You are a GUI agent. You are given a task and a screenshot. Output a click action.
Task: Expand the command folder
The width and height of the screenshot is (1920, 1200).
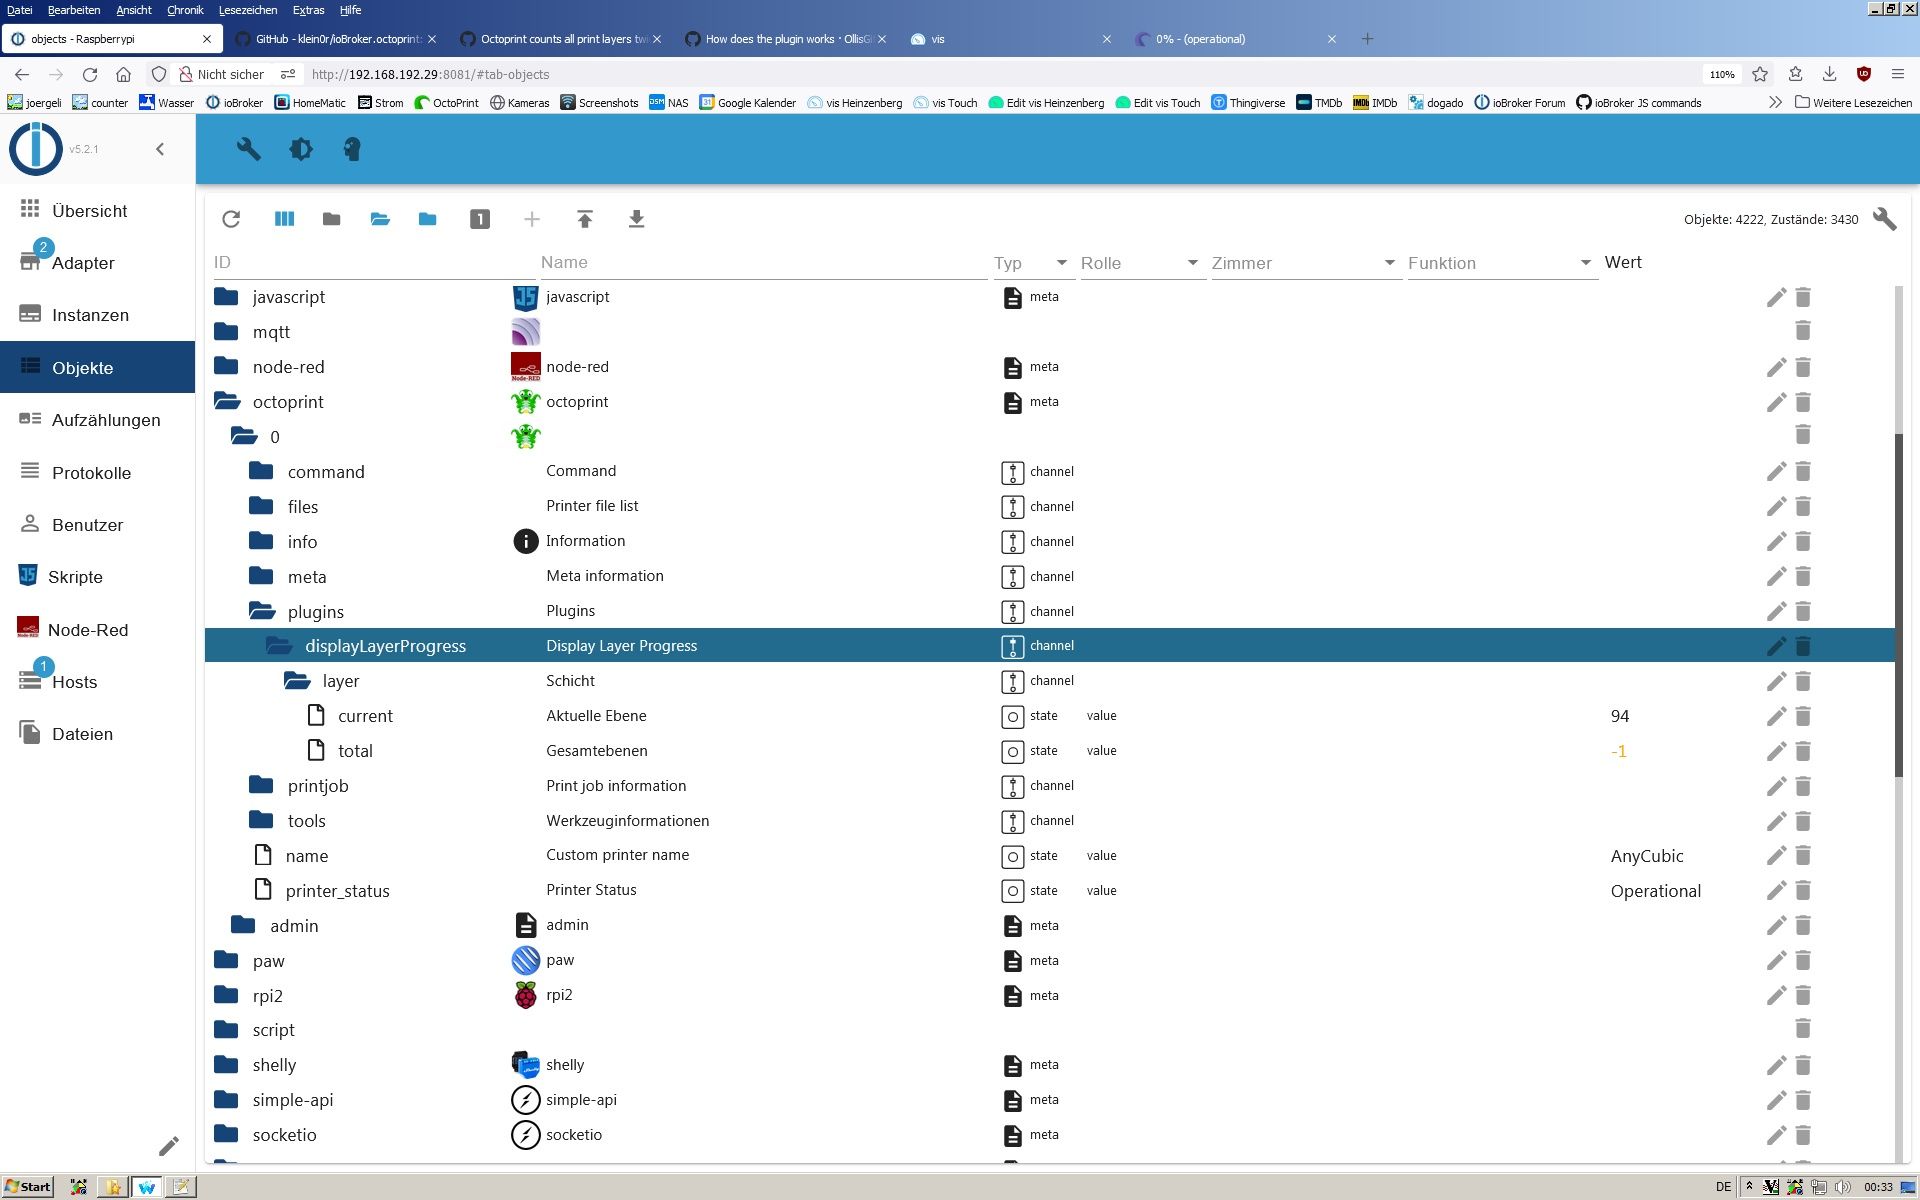261,471
